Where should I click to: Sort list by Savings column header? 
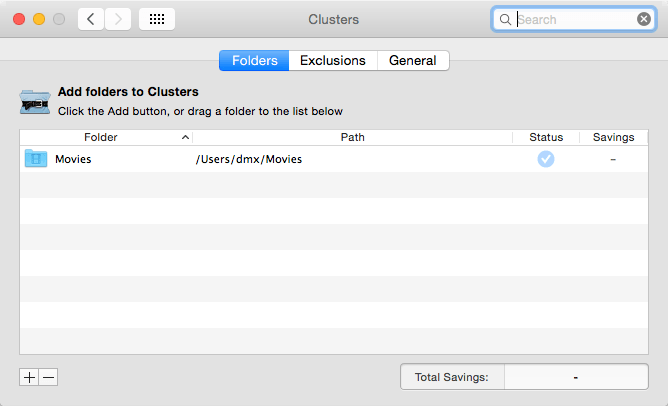click(613, 137)
